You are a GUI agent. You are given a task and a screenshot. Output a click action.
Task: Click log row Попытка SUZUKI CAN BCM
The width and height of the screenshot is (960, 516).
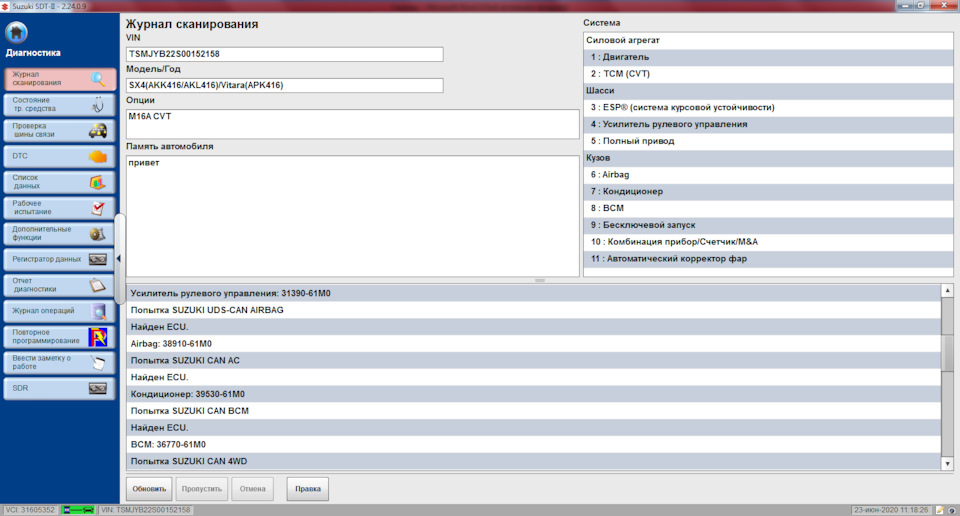(x=533, y=411)
